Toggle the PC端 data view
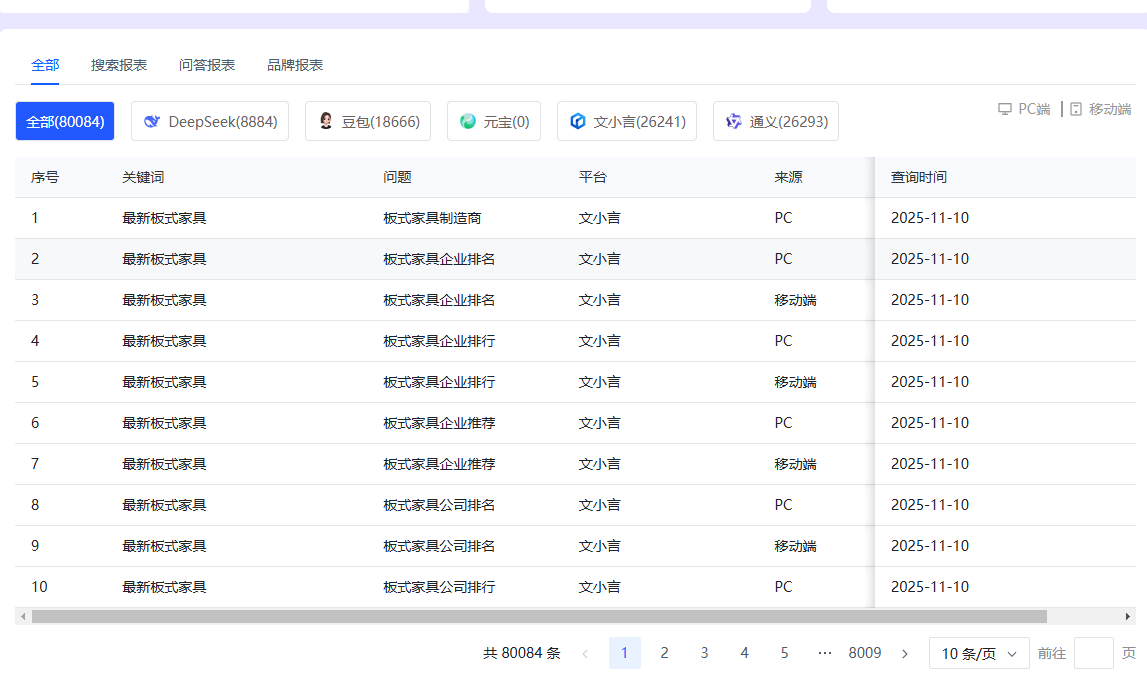The width and height of the screenshot is (1147, 677). click(1024, 109)
